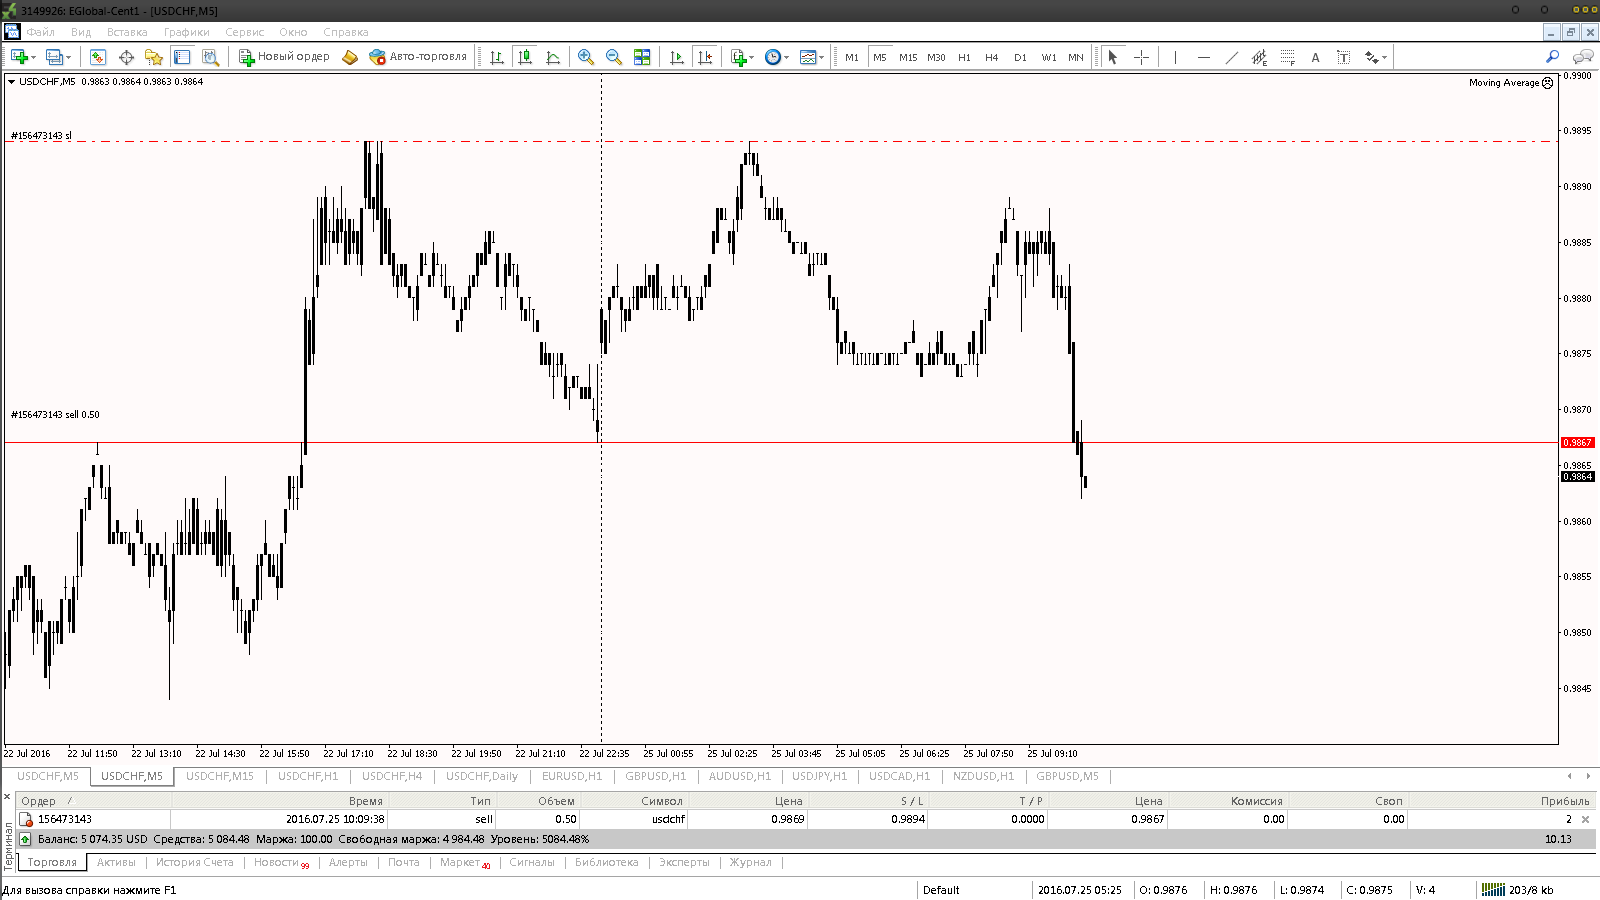Open the Strategy Tester magnifier icon

click(x=210, y=57)
